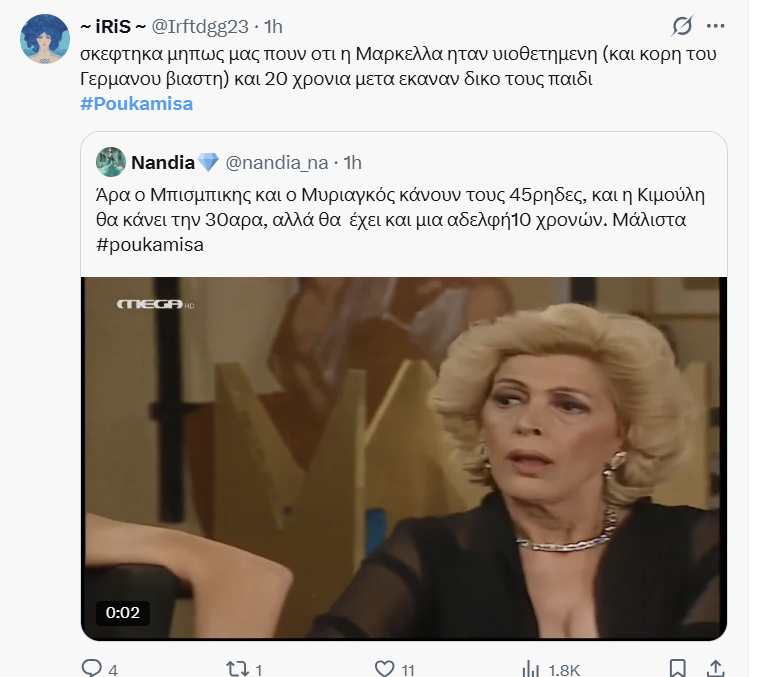Click the 0:02 video duration badge
This screenshot has width=777, height=677.
point(123,613)
